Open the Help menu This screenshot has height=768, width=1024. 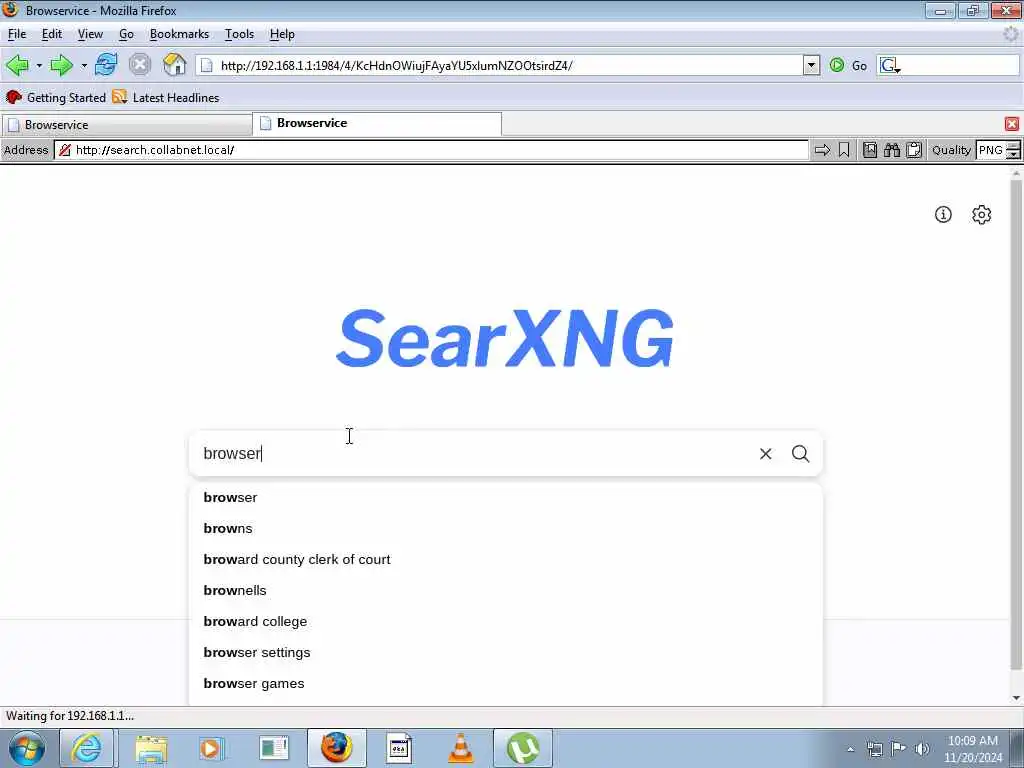coord(282,34)
